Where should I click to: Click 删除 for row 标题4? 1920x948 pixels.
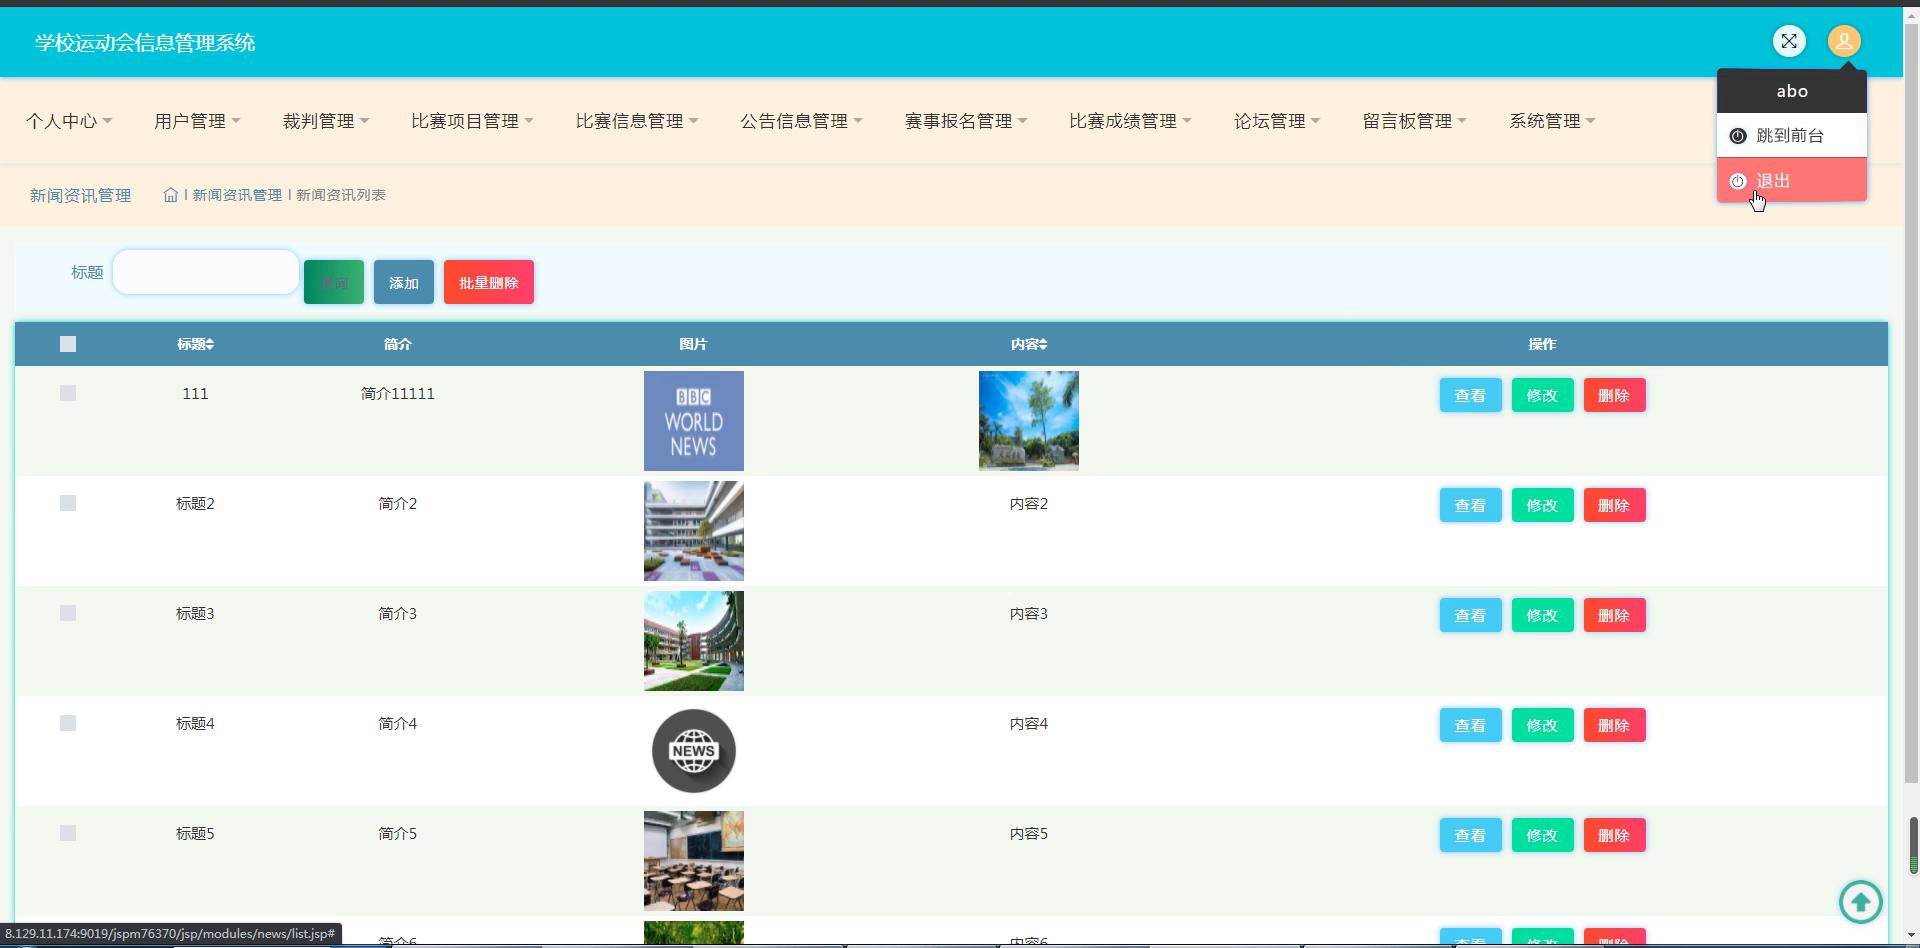click(1614, 725)
